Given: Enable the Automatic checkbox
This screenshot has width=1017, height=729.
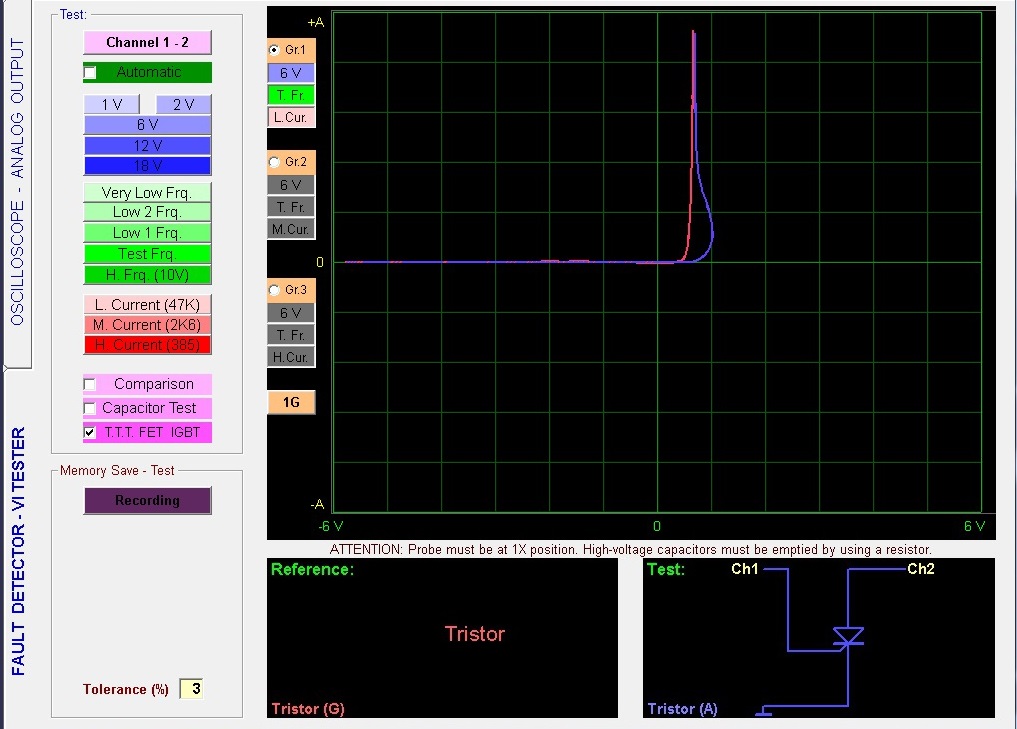Looking at the screenshot, I should (91, 73).
